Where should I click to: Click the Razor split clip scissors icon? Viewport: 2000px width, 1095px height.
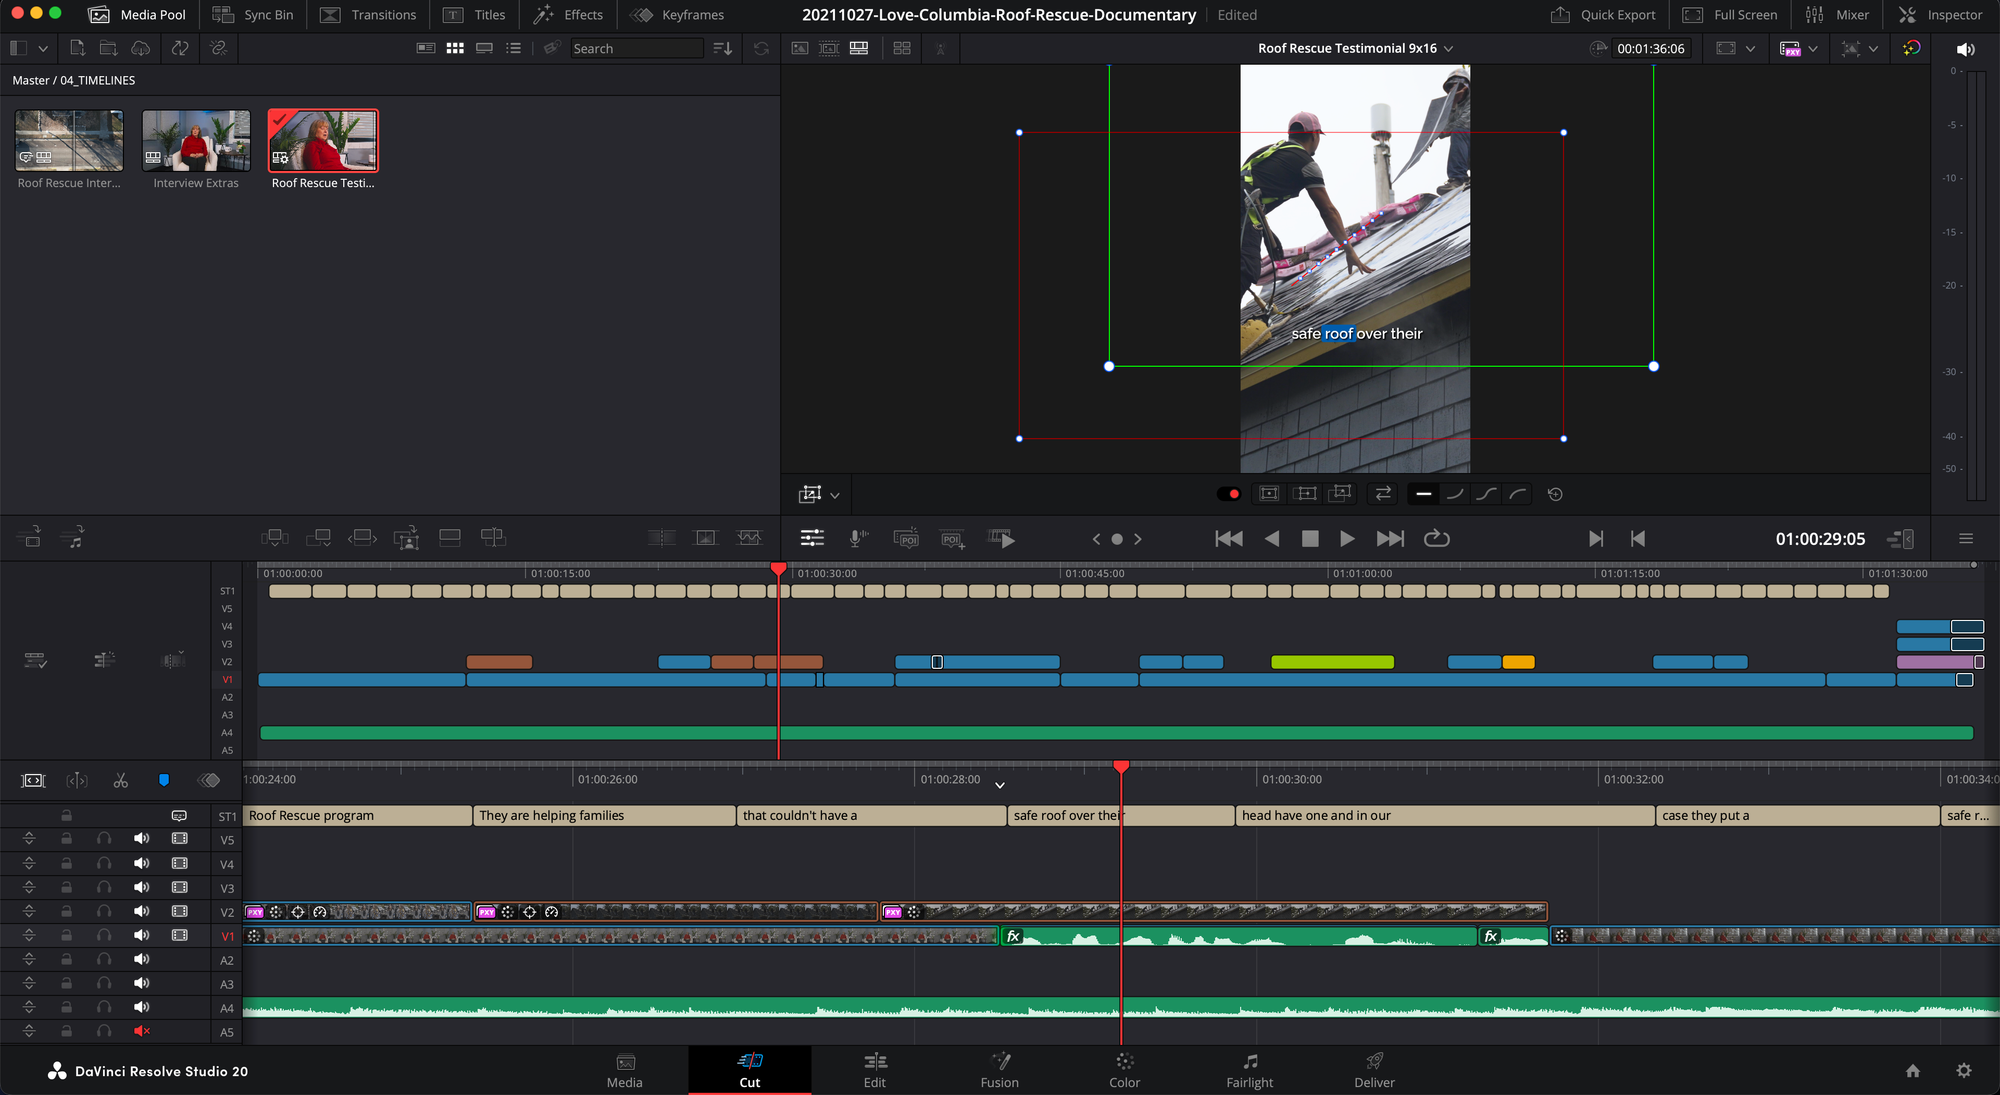[120, 780]
